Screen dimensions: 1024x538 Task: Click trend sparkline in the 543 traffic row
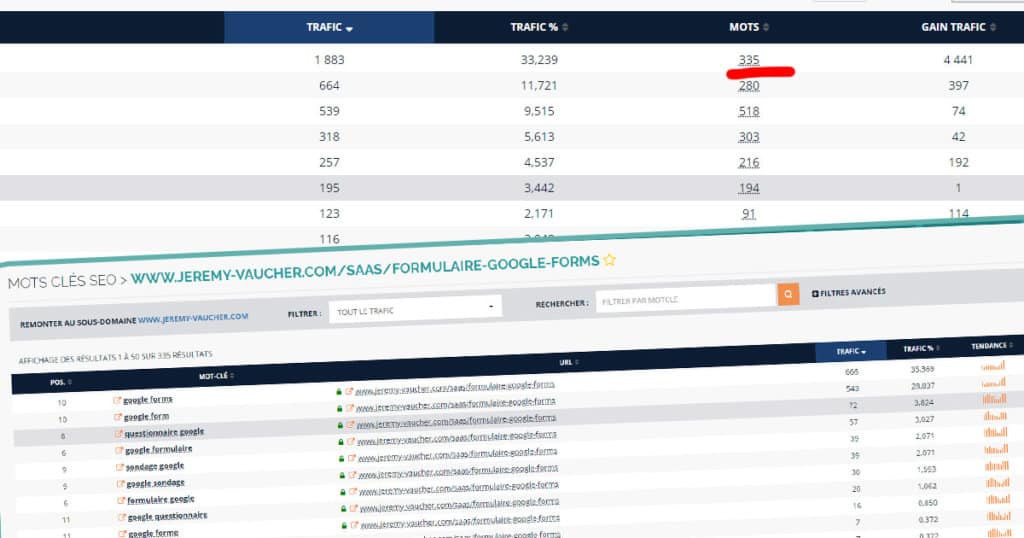pos(993,383)
